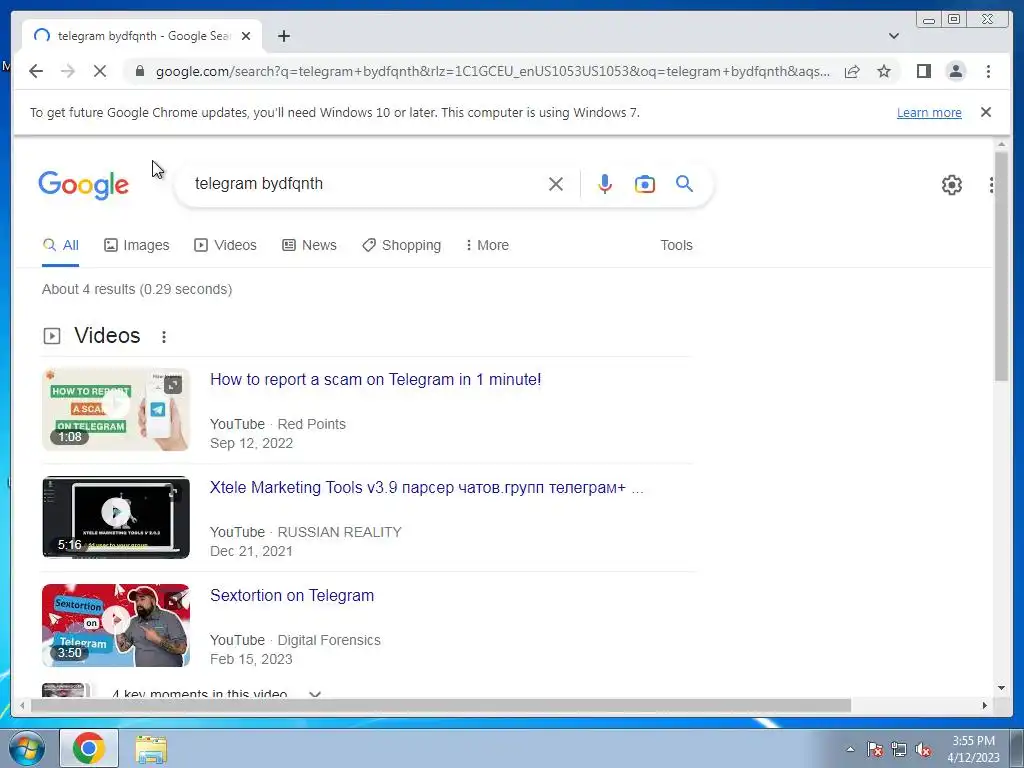Screen dimensions: 1024x768
Task: Submit search with the magnifier icon
Action: pyautogui.click(x=684, y=184)
